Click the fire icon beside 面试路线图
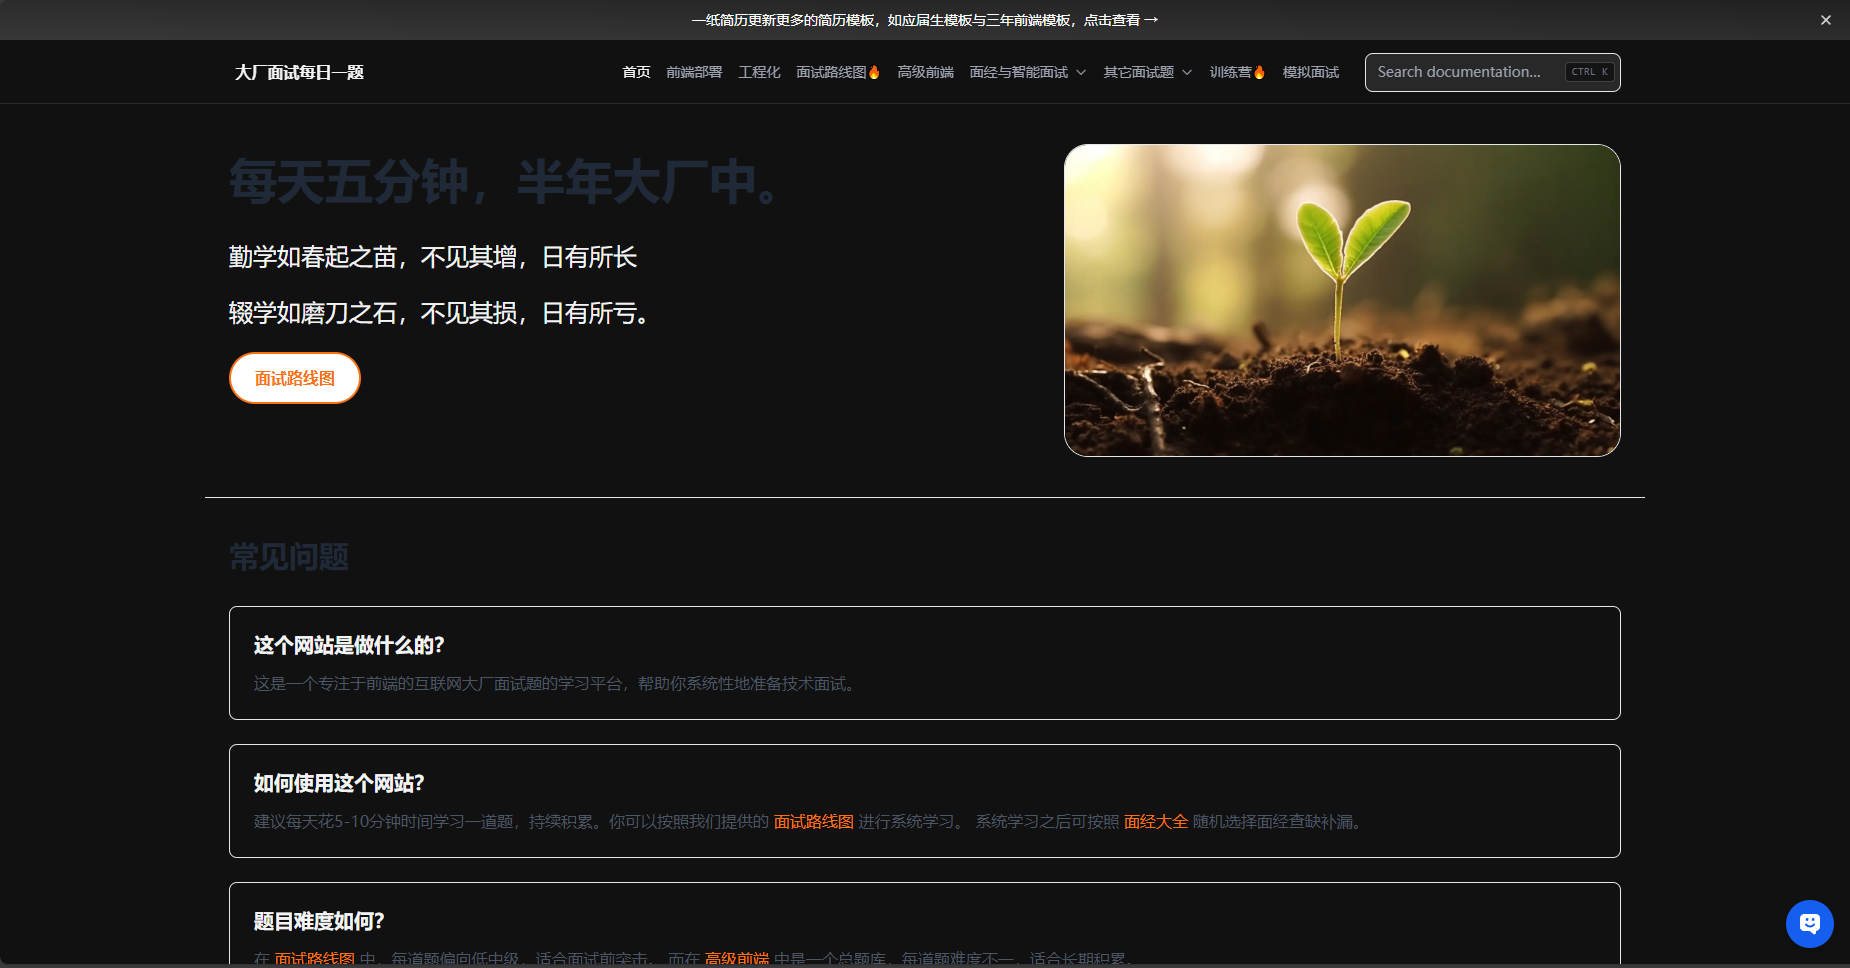1850x968 pixels. click(x=874, y=72)
